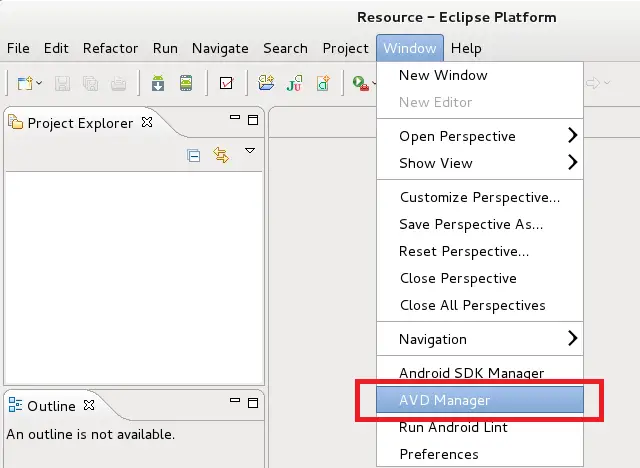Open the Refactor menu
The width and height of the screenshot is (640, 468).
point(110,48)
